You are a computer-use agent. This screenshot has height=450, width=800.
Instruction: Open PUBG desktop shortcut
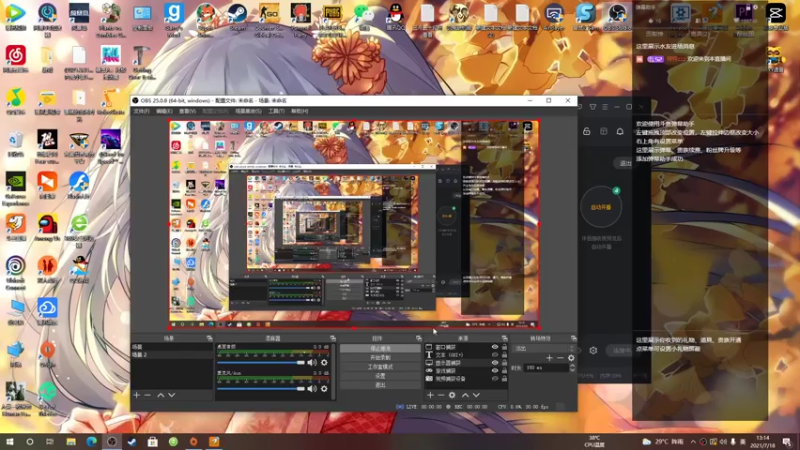332,19
